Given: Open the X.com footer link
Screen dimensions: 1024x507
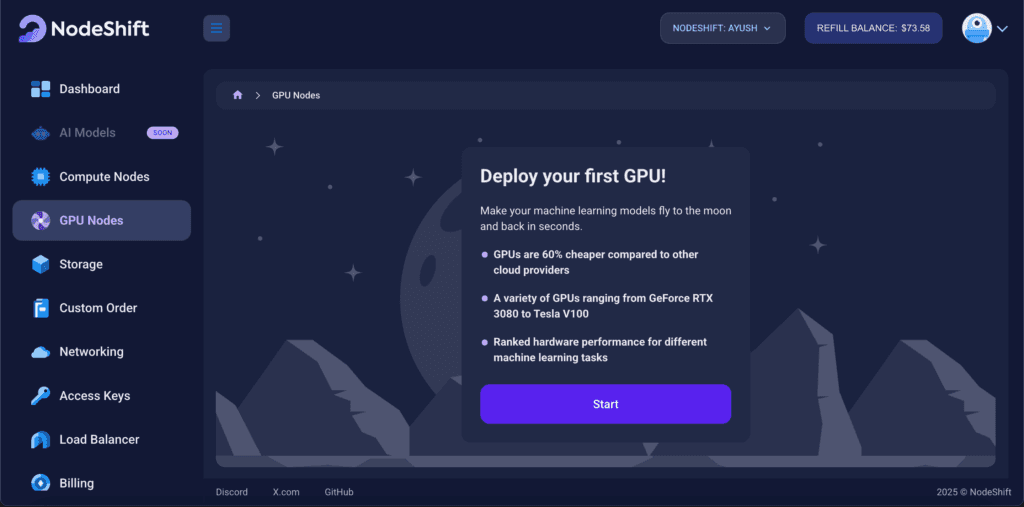Looking at the screenshot, I should [286, 492].
